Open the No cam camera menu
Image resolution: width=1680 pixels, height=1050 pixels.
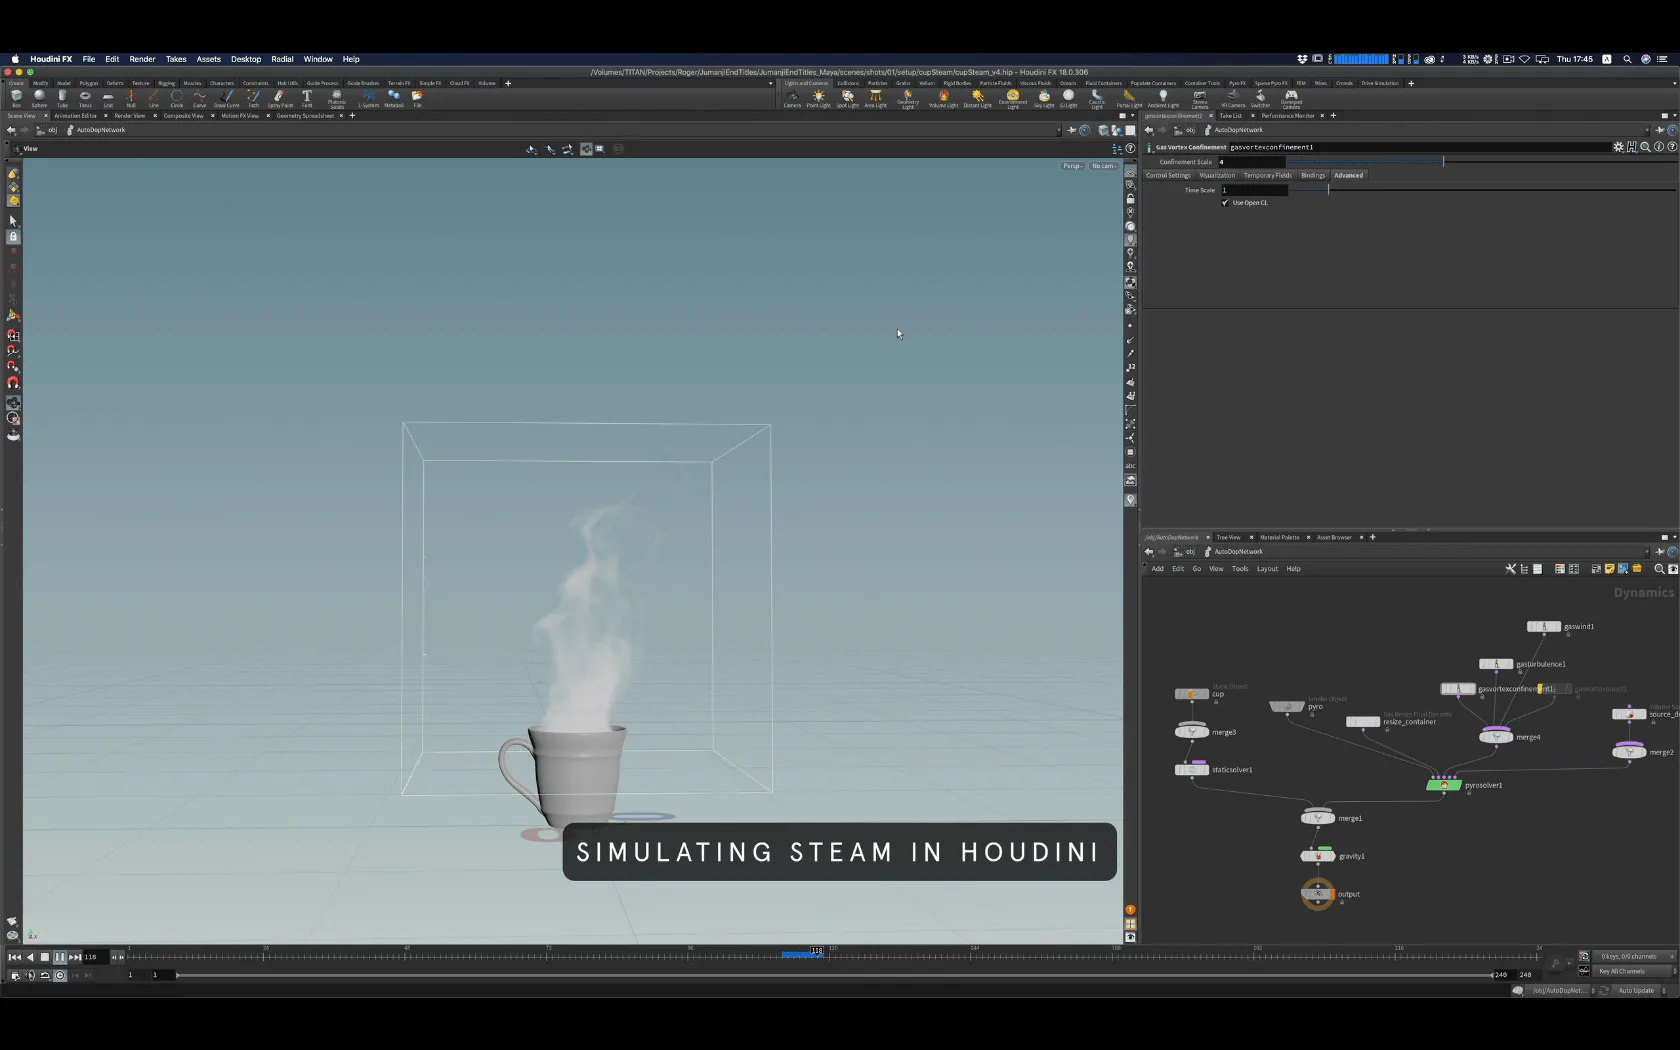(x=1103, y=166)
